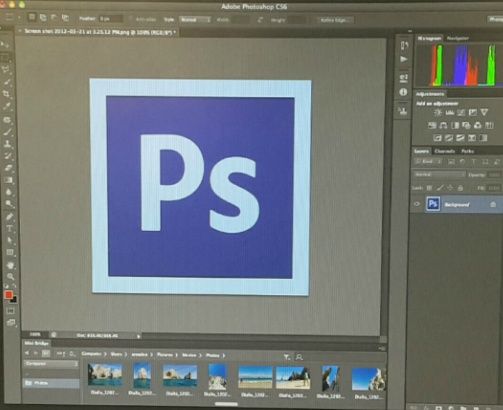Select the Hand tool
This screenshot has height=410, width=503.
point(10,265)
